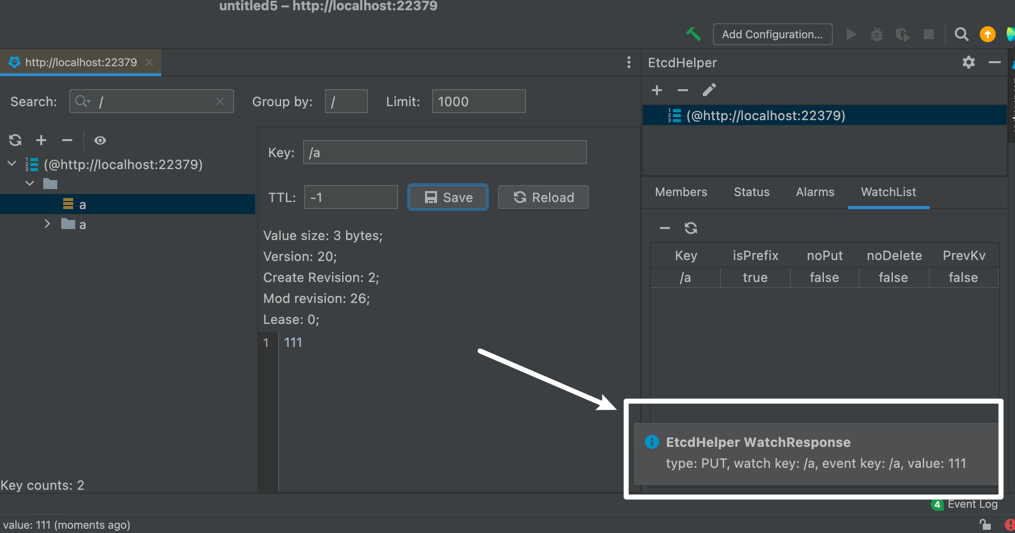Click the green Build hammer icon
Screen dimensions: 1015x533
coord(693,34)
